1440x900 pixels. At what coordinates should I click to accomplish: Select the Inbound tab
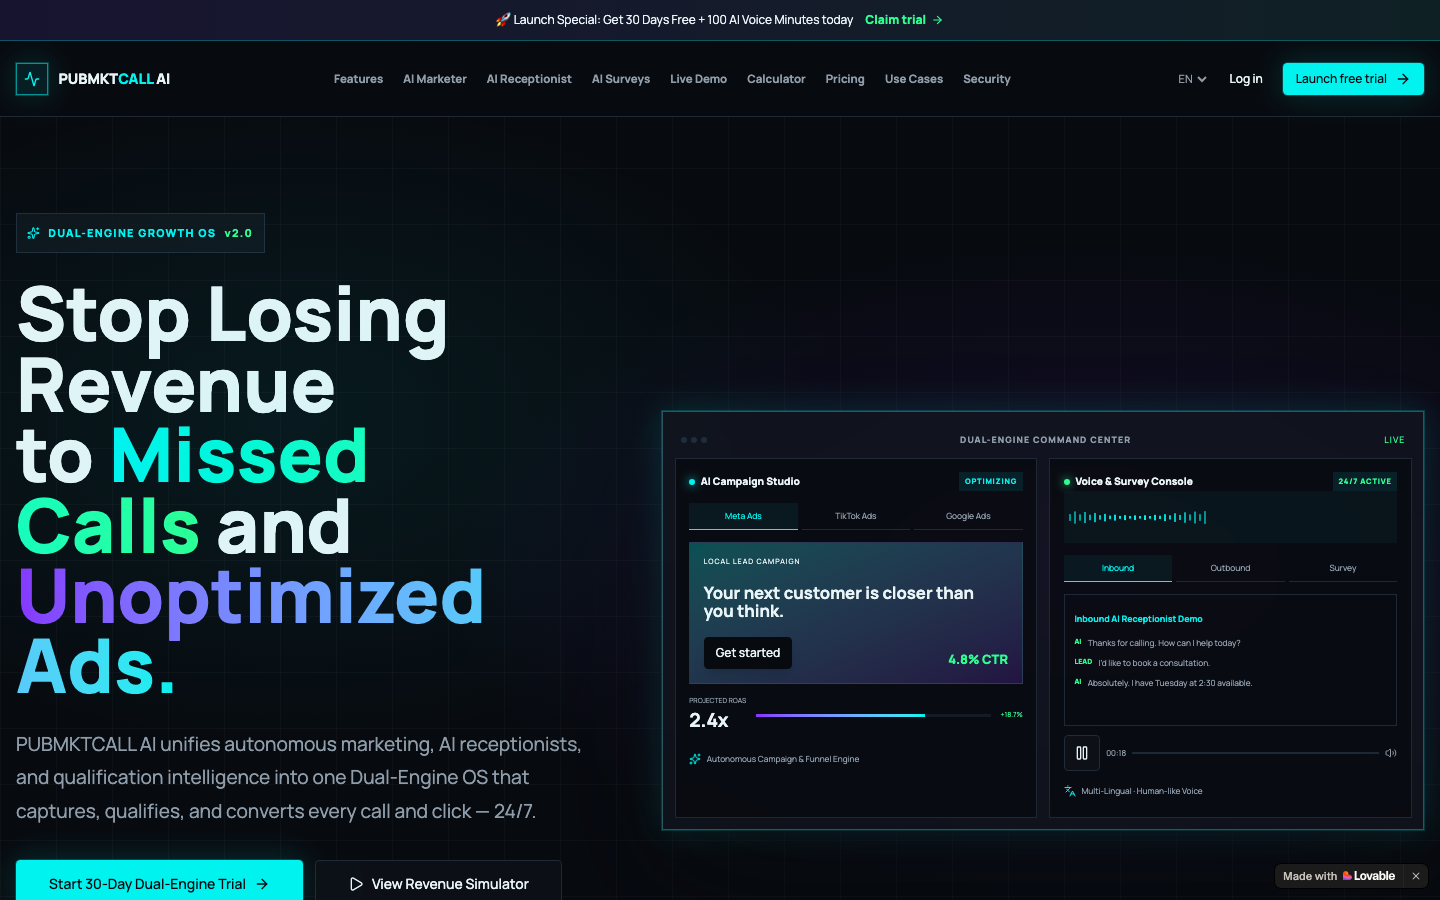[x=1118, y=568]
